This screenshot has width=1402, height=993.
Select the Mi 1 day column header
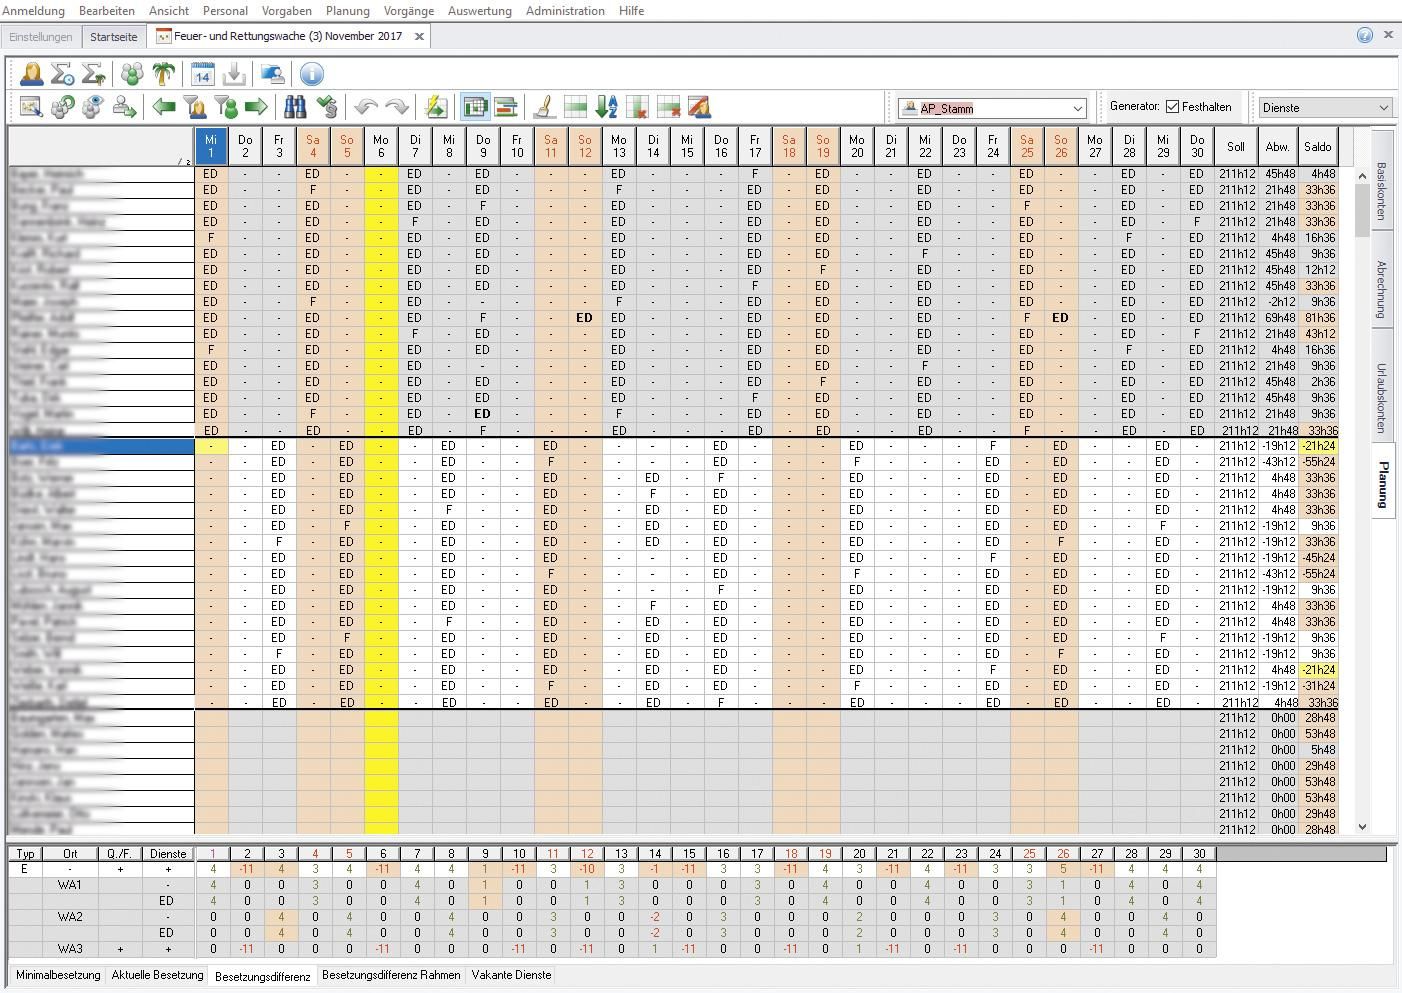click(210, 147)
